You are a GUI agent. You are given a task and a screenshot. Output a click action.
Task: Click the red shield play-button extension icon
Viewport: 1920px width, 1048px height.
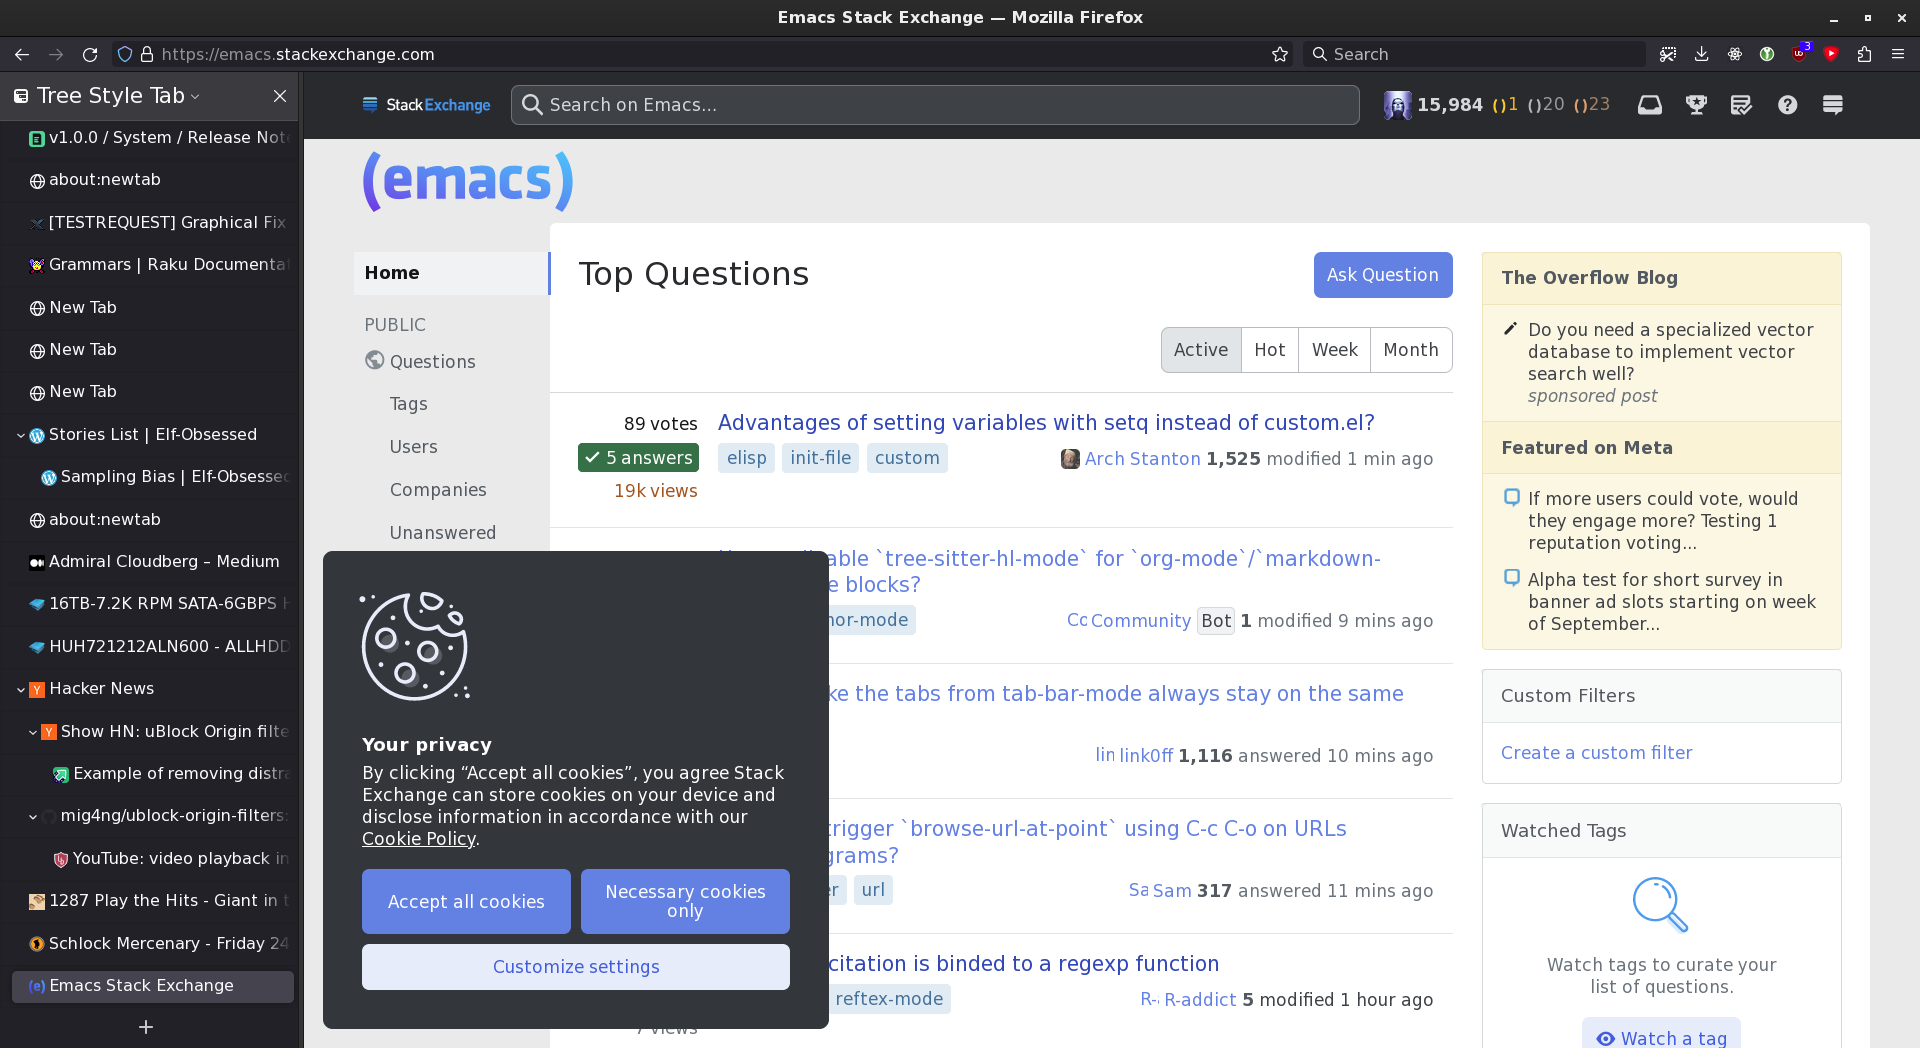(1831, 54)
